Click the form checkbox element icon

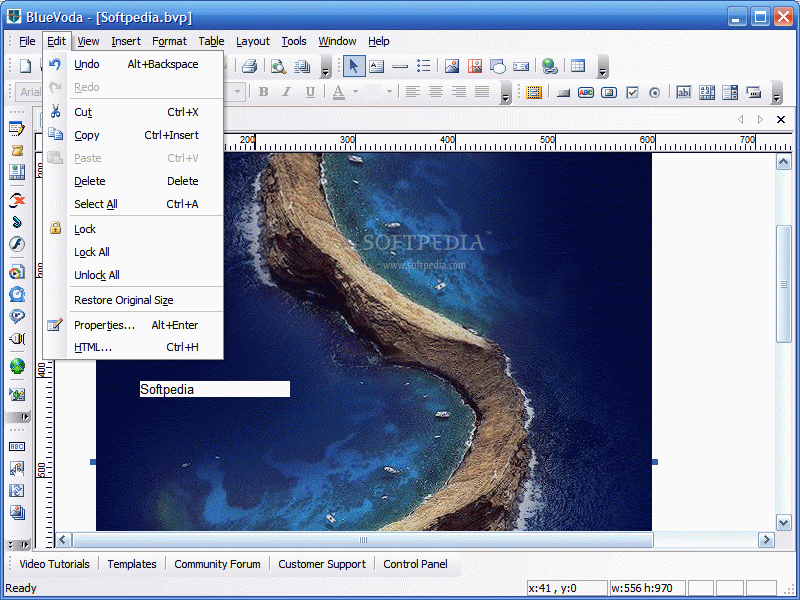632,92
